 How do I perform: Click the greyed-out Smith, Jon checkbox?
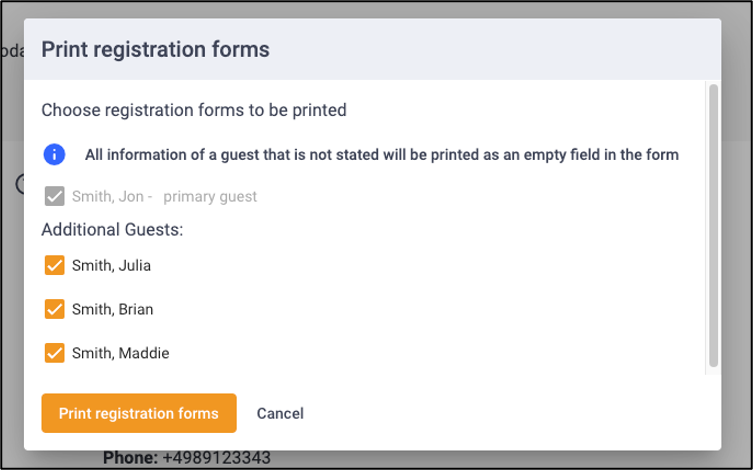54,196
